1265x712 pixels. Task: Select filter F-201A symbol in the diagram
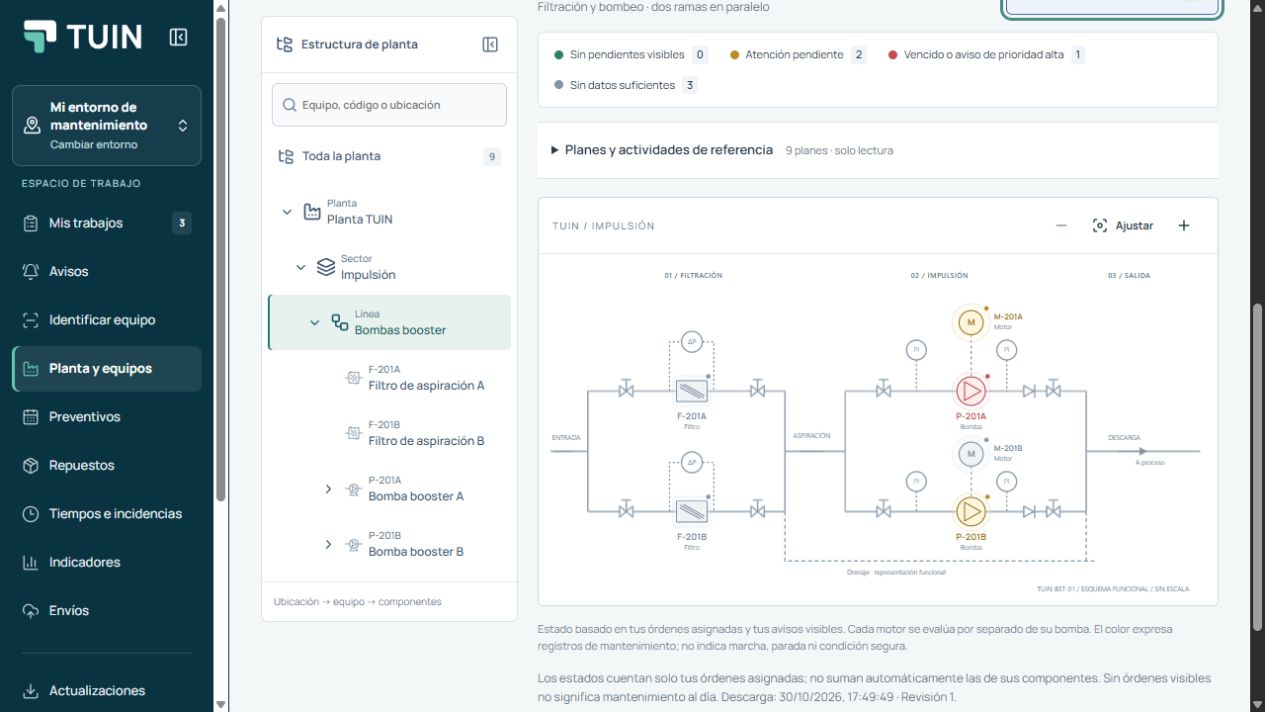coord(692,391)
